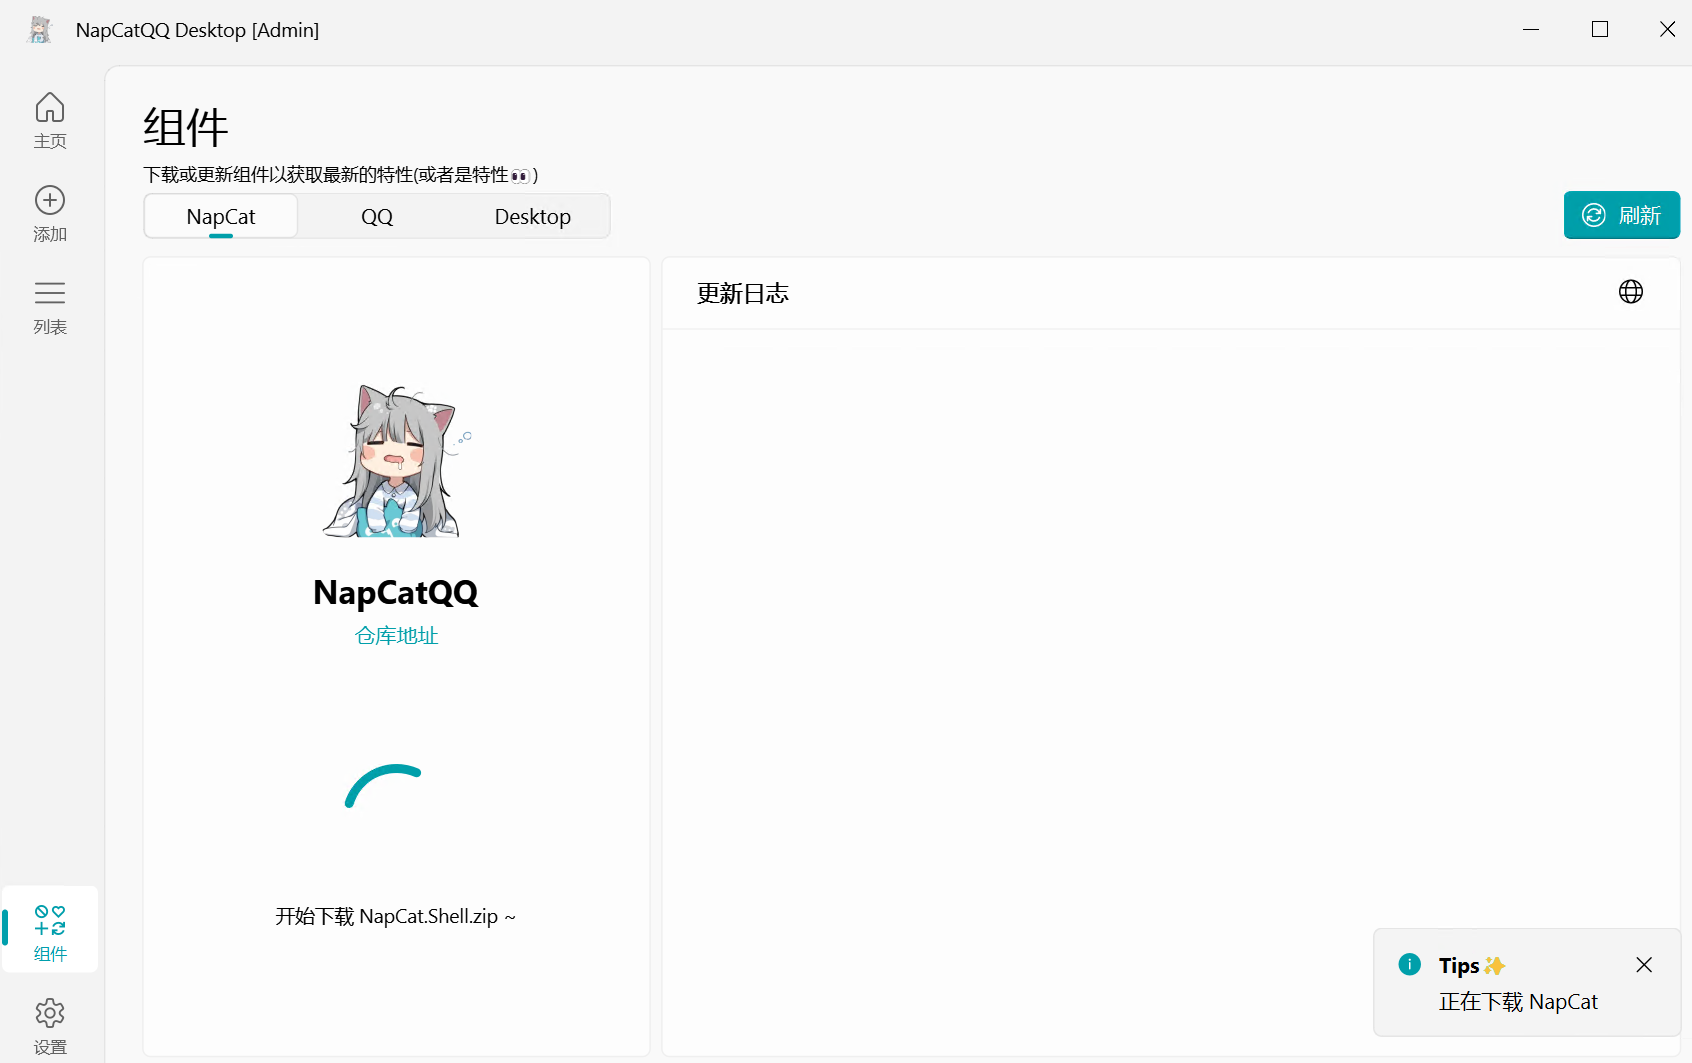Click the globe icon in 更新日志 header
This screenshot has height=1063, width=1692.
click(x=1631, y=292)
